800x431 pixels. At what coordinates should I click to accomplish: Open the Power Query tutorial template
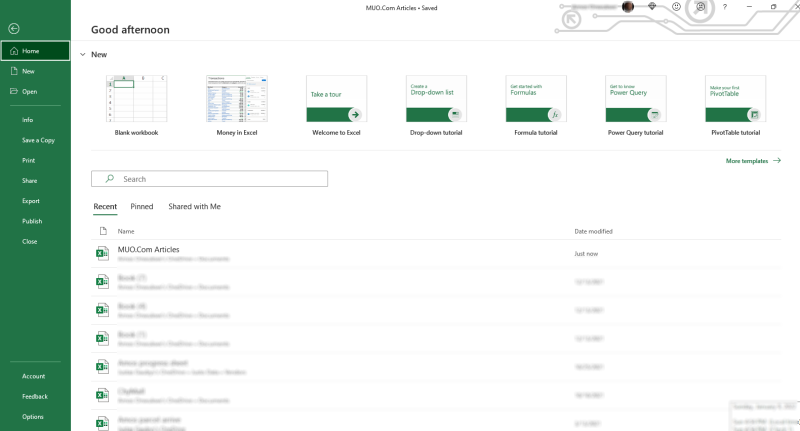pos(636,106)
